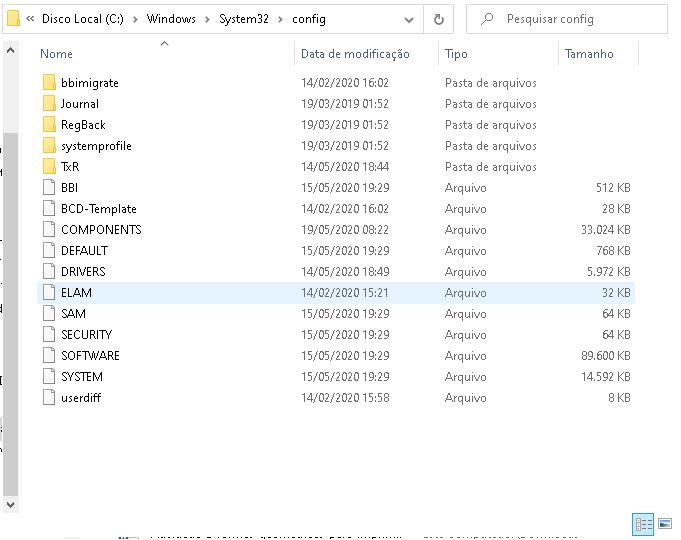Select the SYSTEM file icon
The image size is (681, 540).
[x=50, y=377]
